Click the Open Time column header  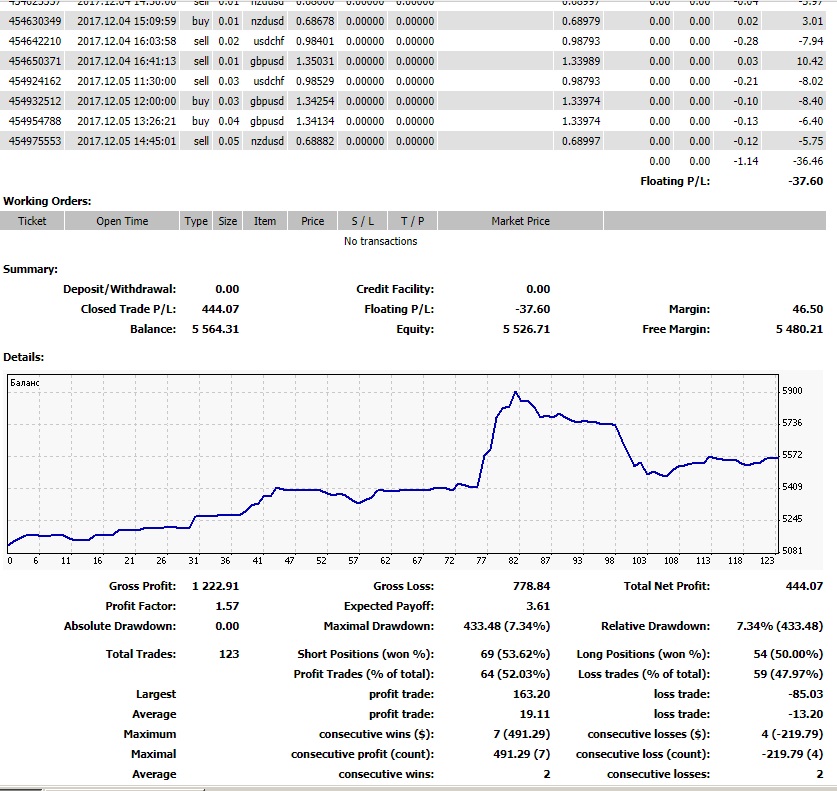pyautogui.click(x=122, y=221)
